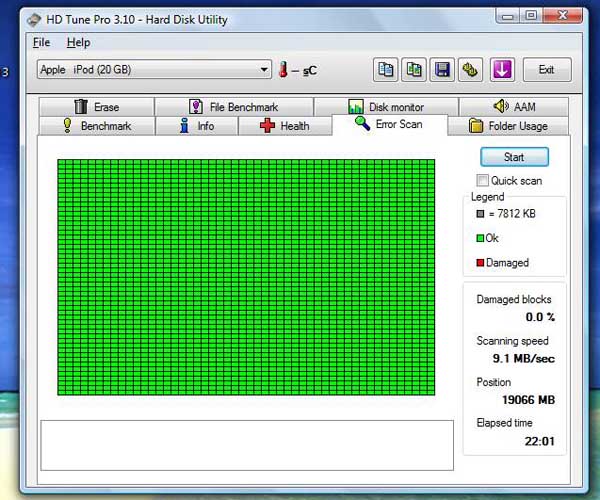Click the thermometer temperature icon
Screen dimensions: 600x500
(x=284, y=70)
